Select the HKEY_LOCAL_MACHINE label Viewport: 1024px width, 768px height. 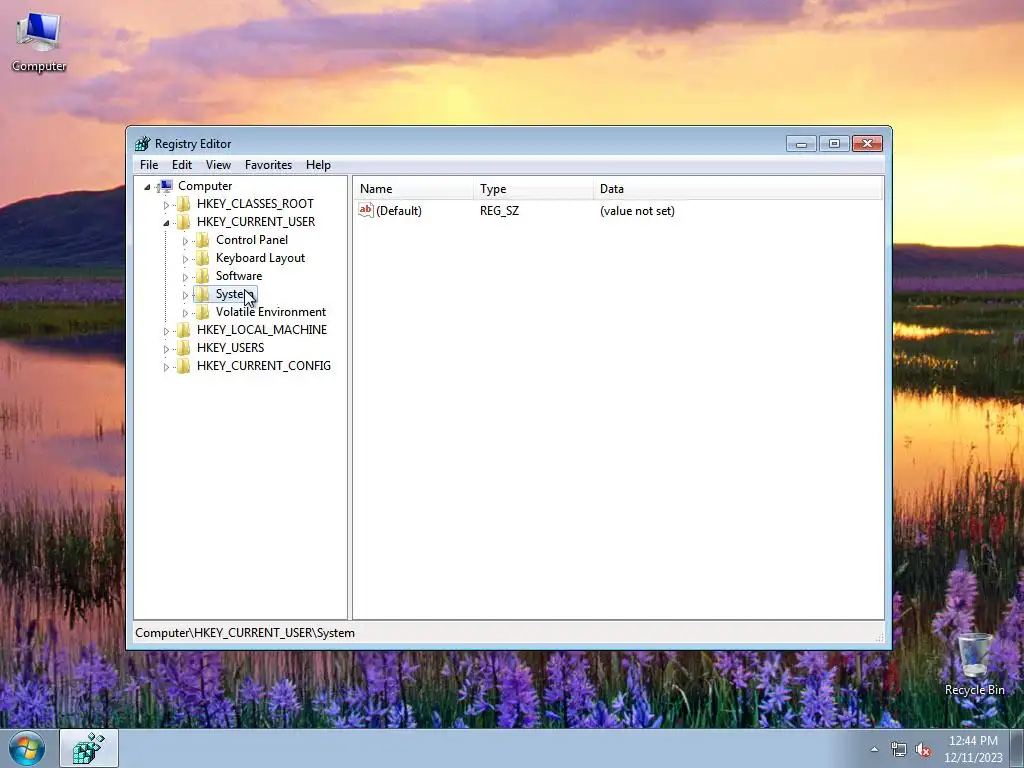point(262,330)
